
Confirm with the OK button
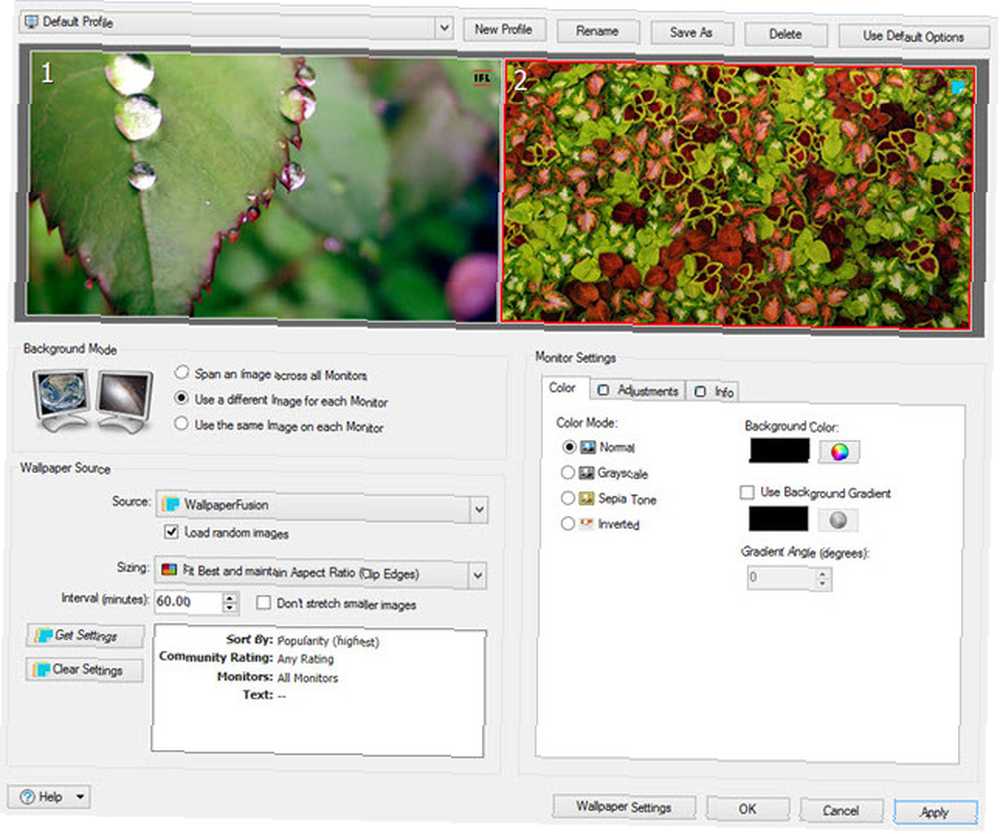tap(747, 809)
